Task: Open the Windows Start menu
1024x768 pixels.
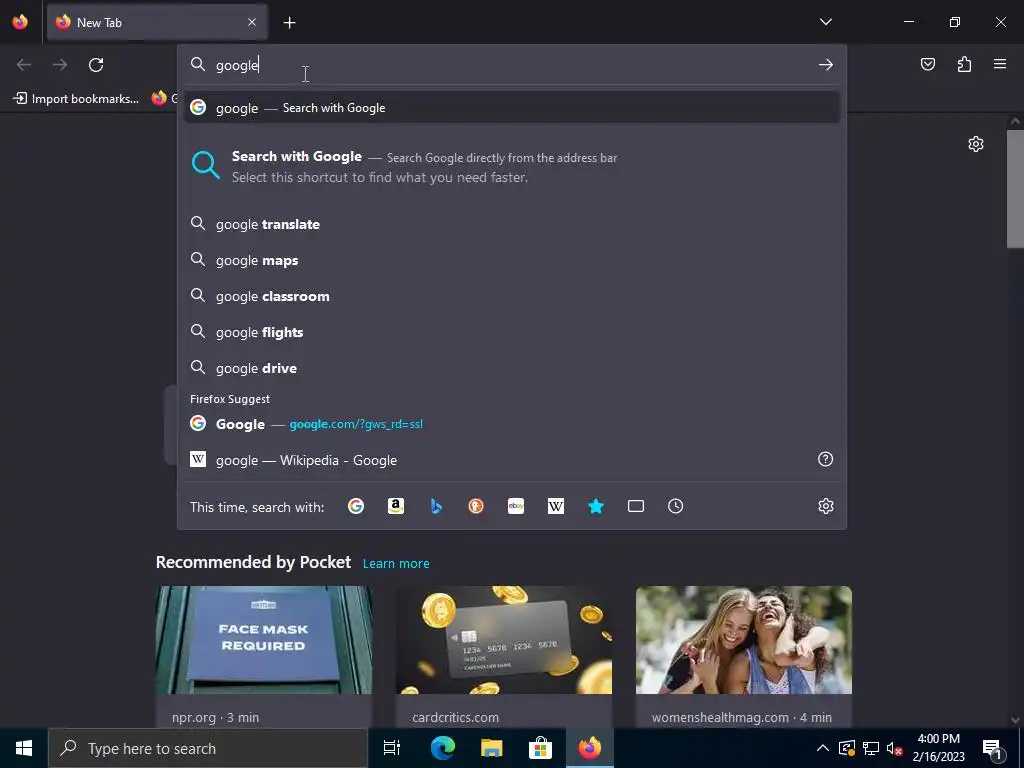Action: click(24, 748)
